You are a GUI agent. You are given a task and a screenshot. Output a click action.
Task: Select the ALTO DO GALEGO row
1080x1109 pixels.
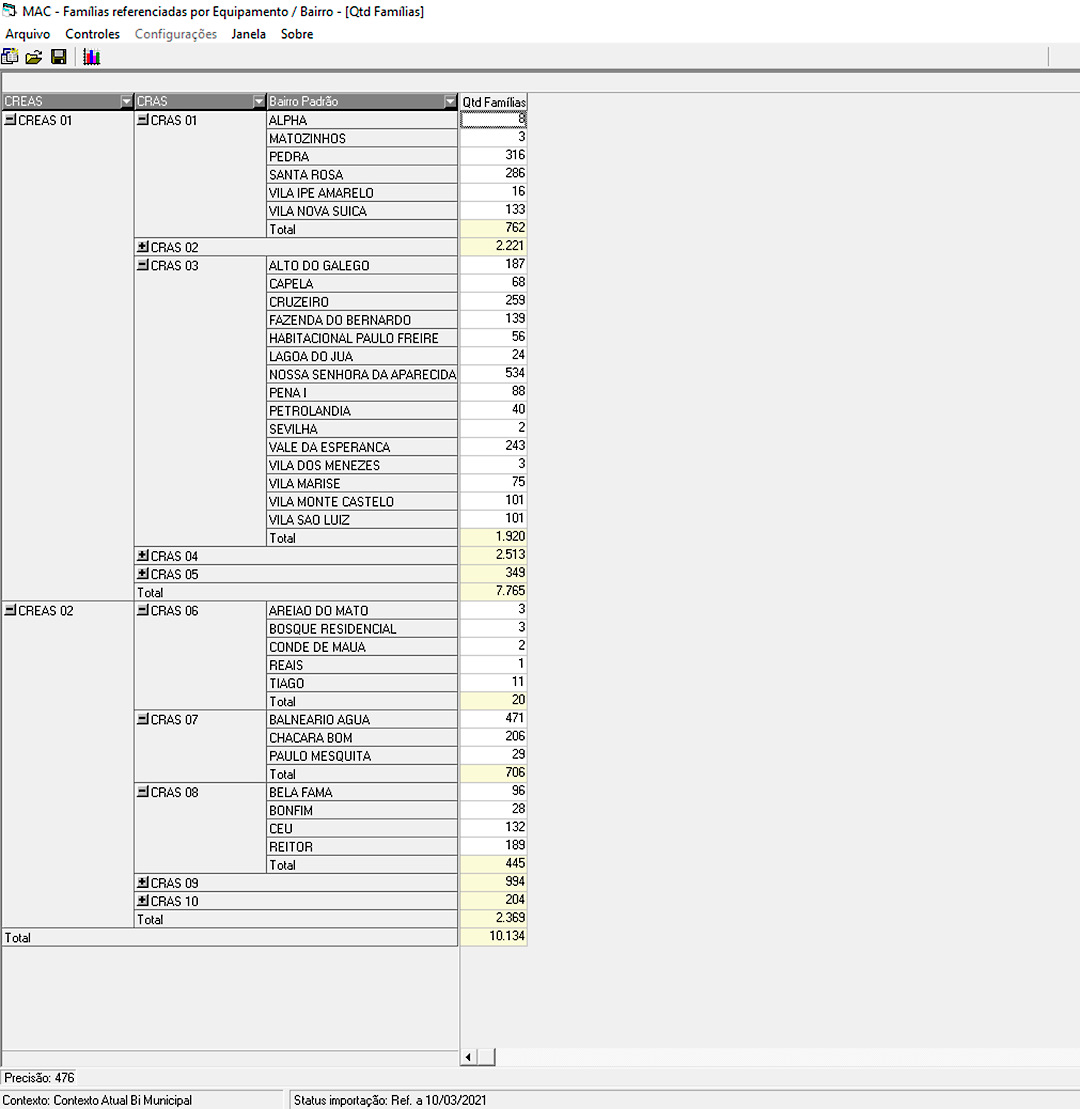point(362,265)
